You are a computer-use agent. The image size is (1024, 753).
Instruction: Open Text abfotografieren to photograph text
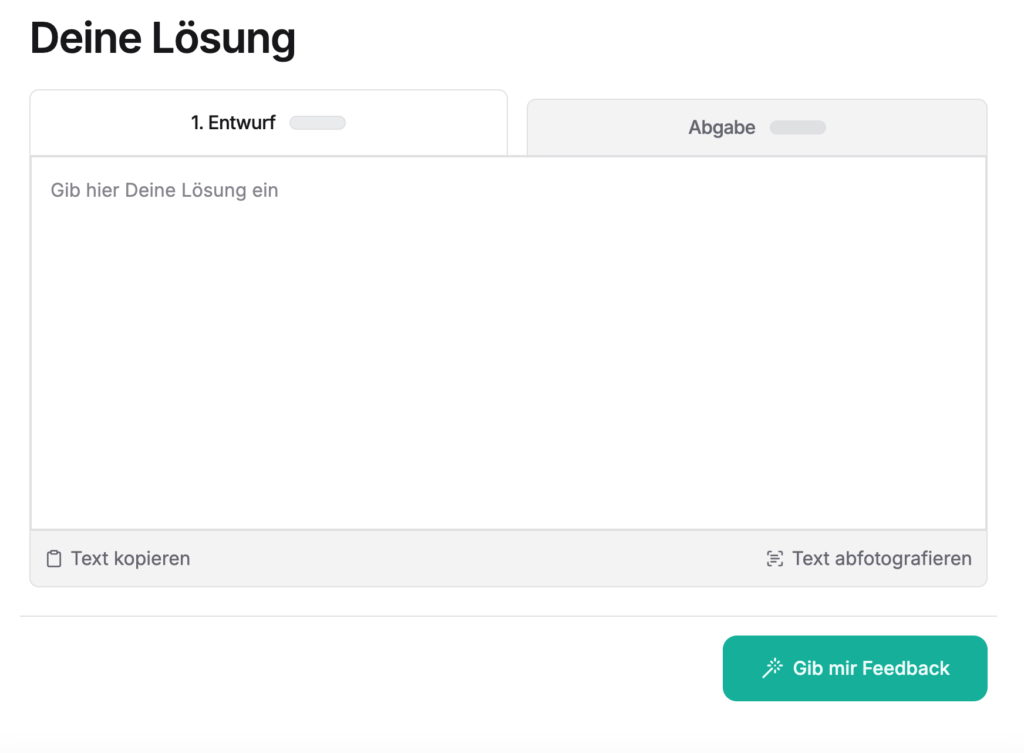pyautogui.click(x=869, y=559)
